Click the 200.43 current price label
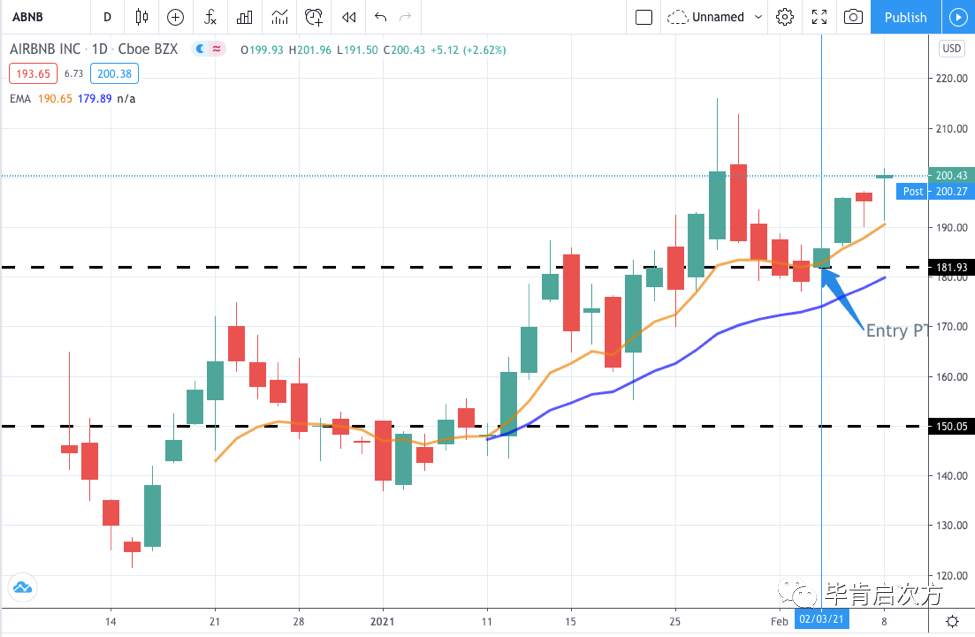 951,175
